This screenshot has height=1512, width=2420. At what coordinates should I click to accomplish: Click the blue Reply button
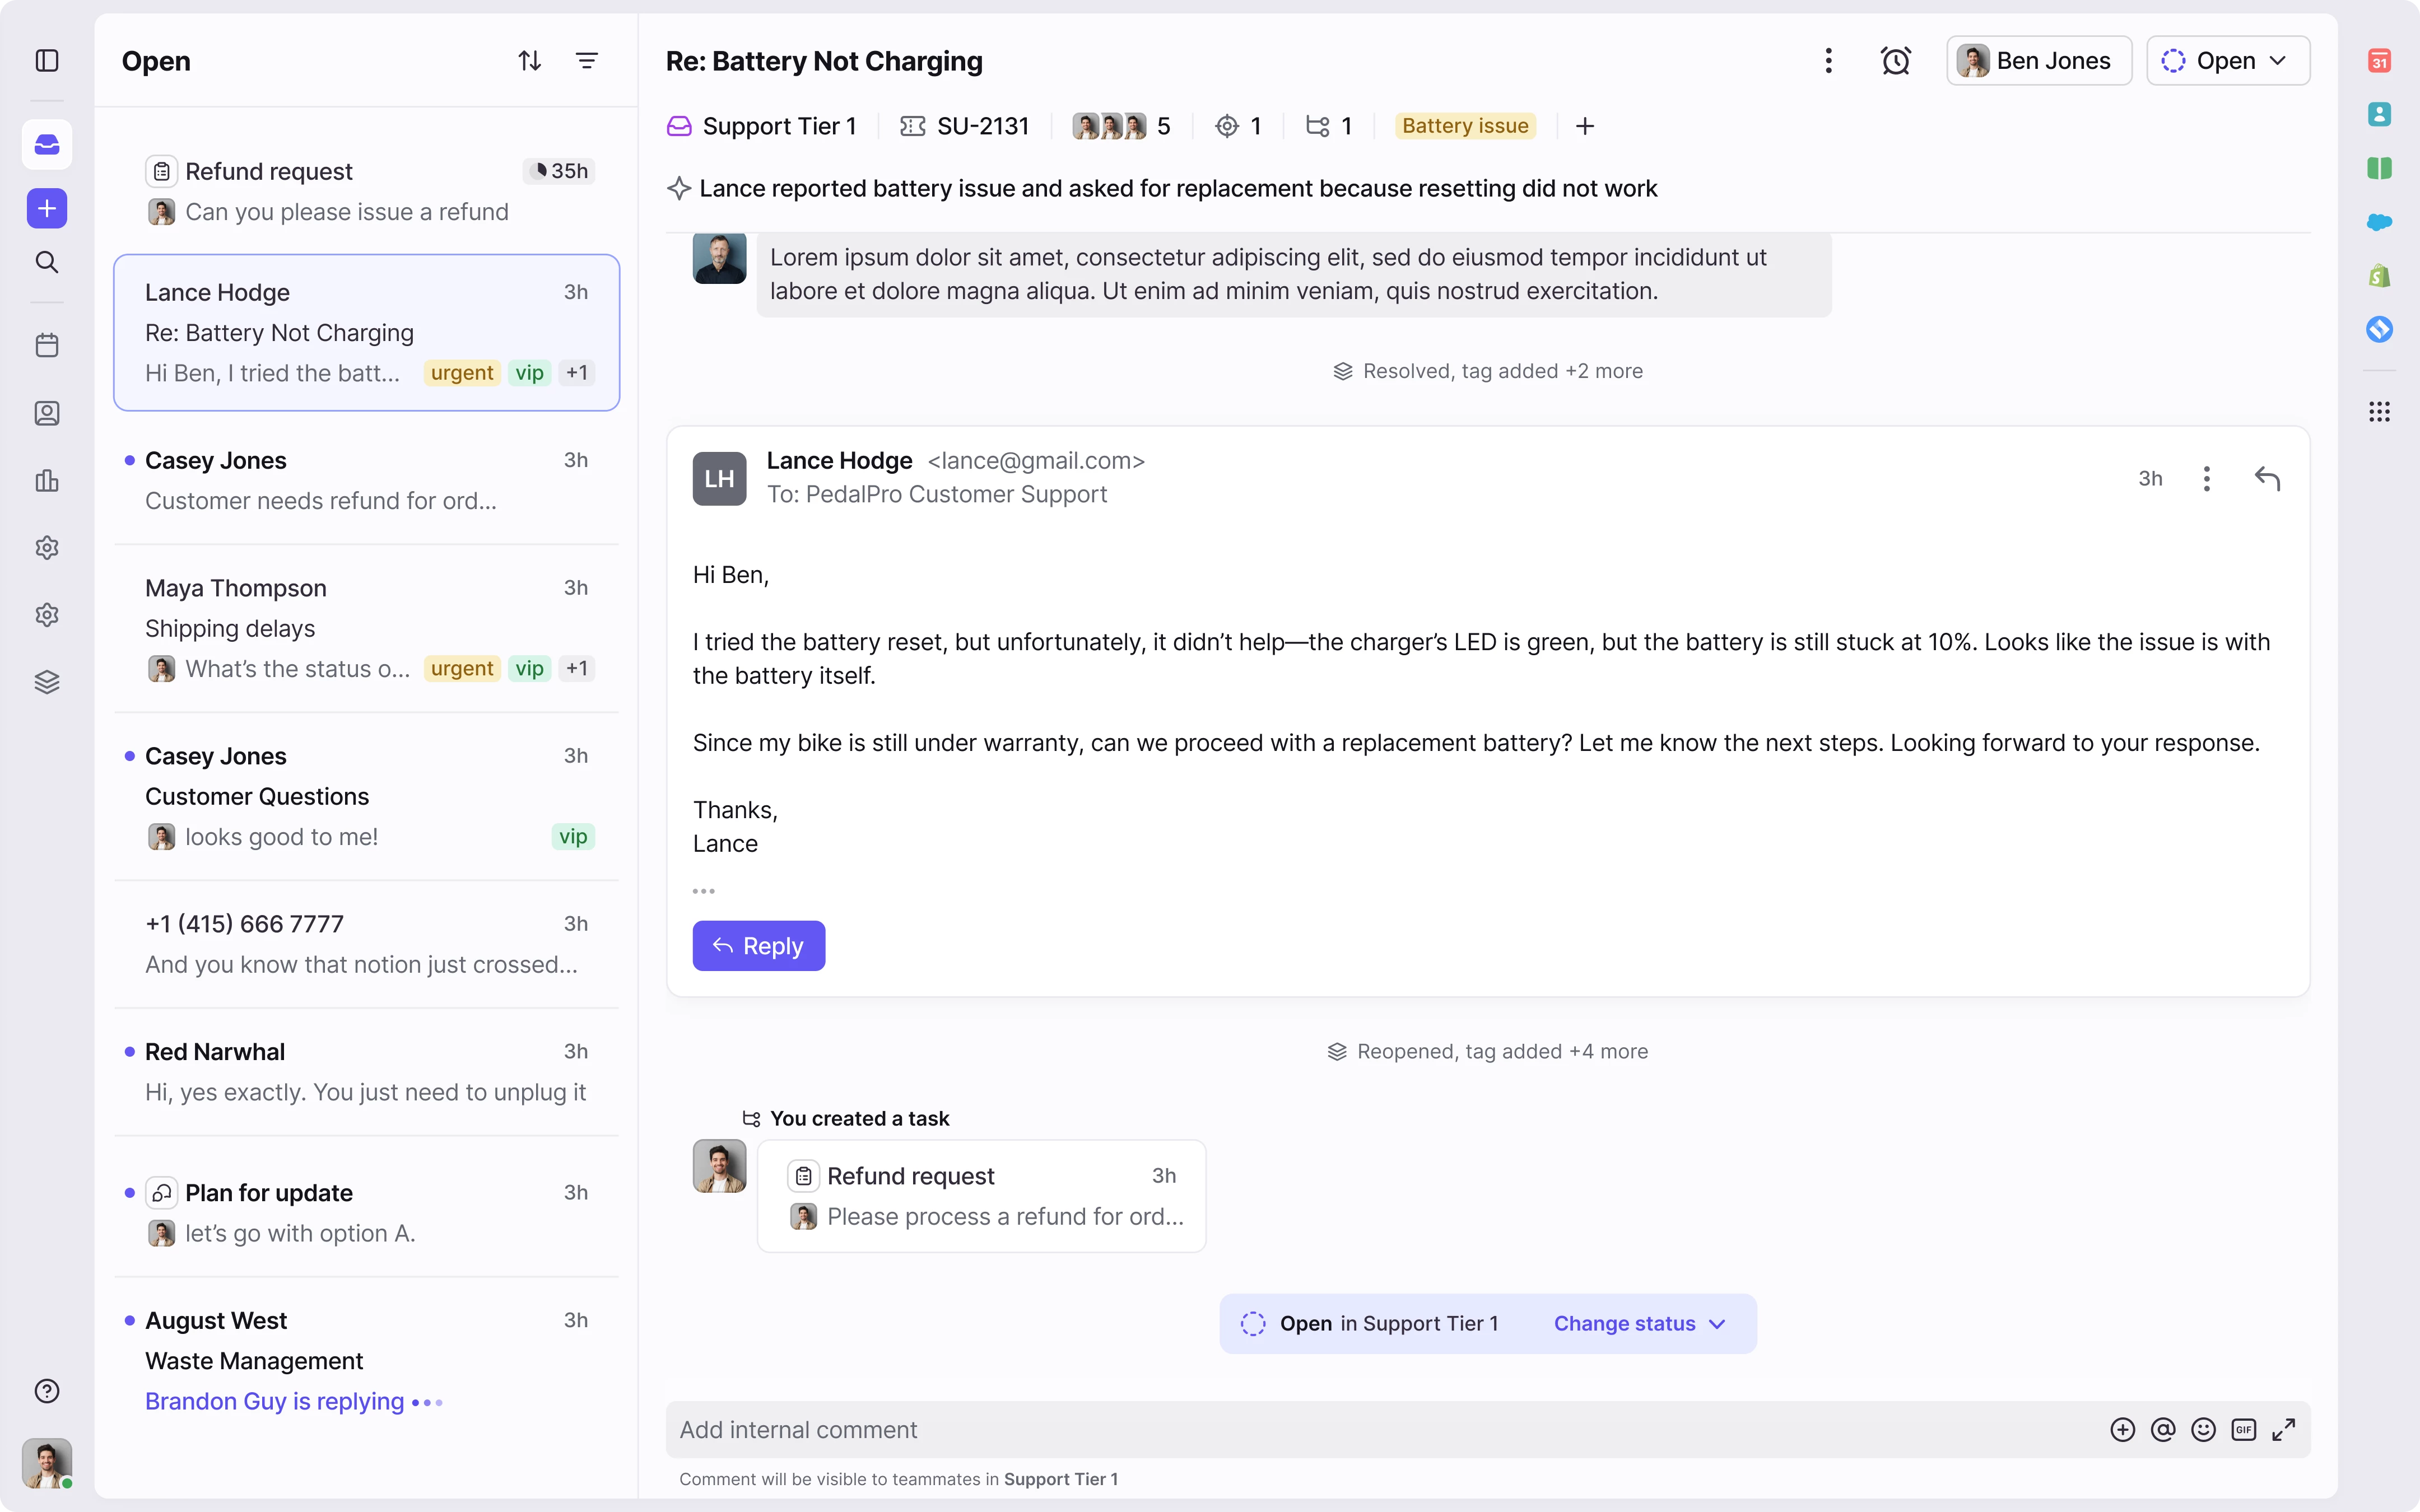(x=758, y=946)
